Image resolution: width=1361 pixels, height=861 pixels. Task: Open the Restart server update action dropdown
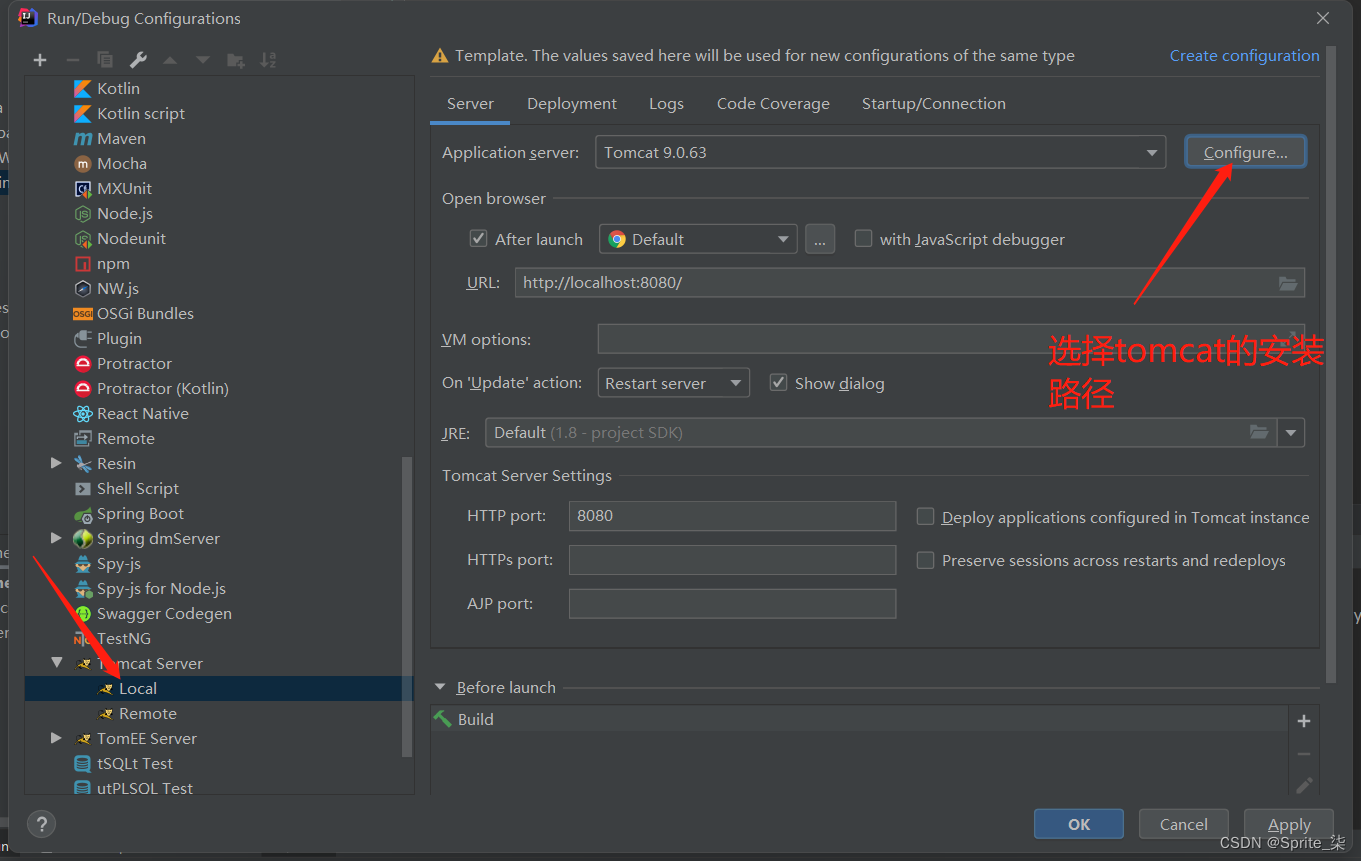pyautogui.click(x=673, y=383)
